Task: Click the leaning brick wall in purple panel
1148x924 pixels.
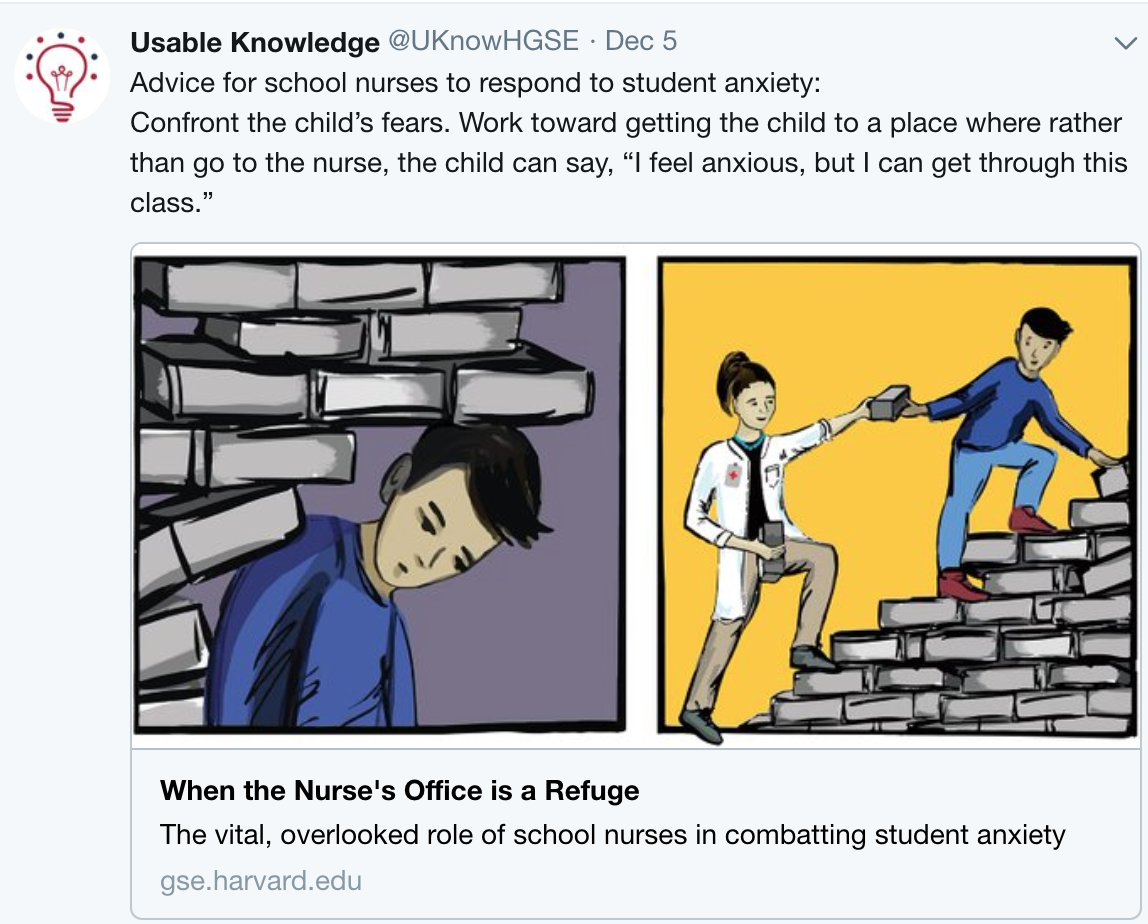Action: click(250, 400)
